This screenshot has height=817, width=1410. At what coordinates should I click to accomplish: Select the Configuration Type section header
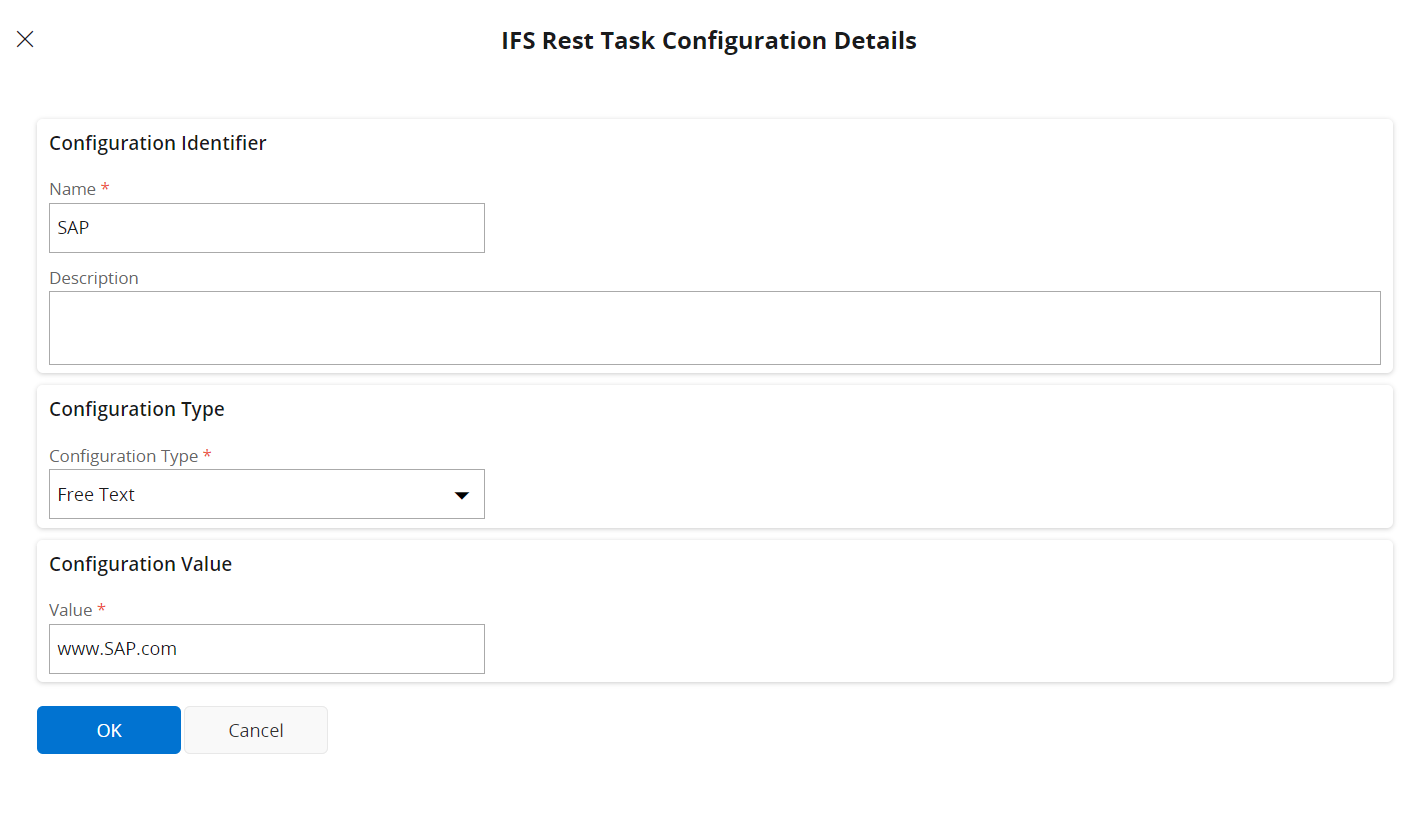(x=137, y=409)
